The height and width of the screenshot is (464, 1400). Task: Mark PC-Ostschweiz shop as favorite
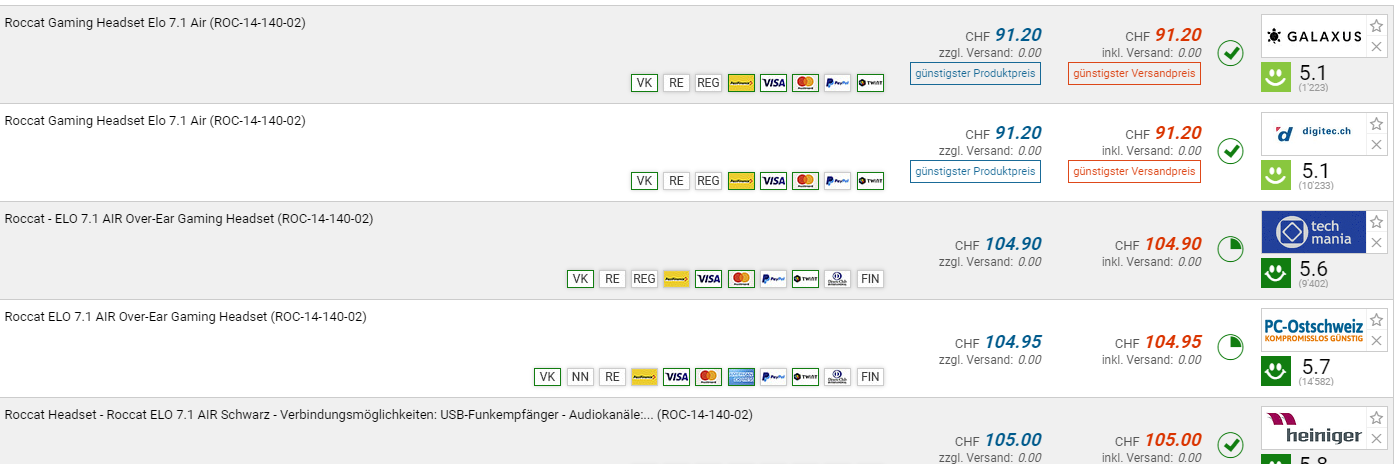1377,319
